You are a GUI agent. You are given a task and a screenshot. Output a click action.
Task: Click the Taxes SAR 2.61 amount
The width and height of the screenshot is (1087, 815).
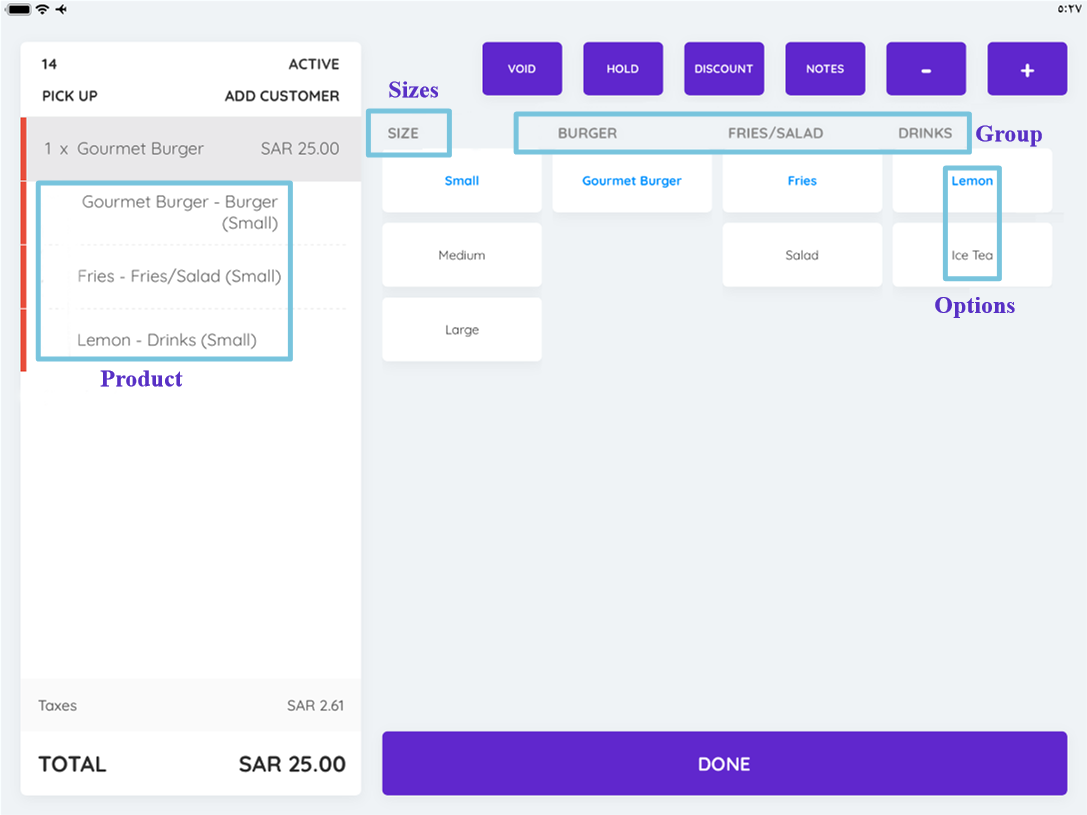pos(315,706)
